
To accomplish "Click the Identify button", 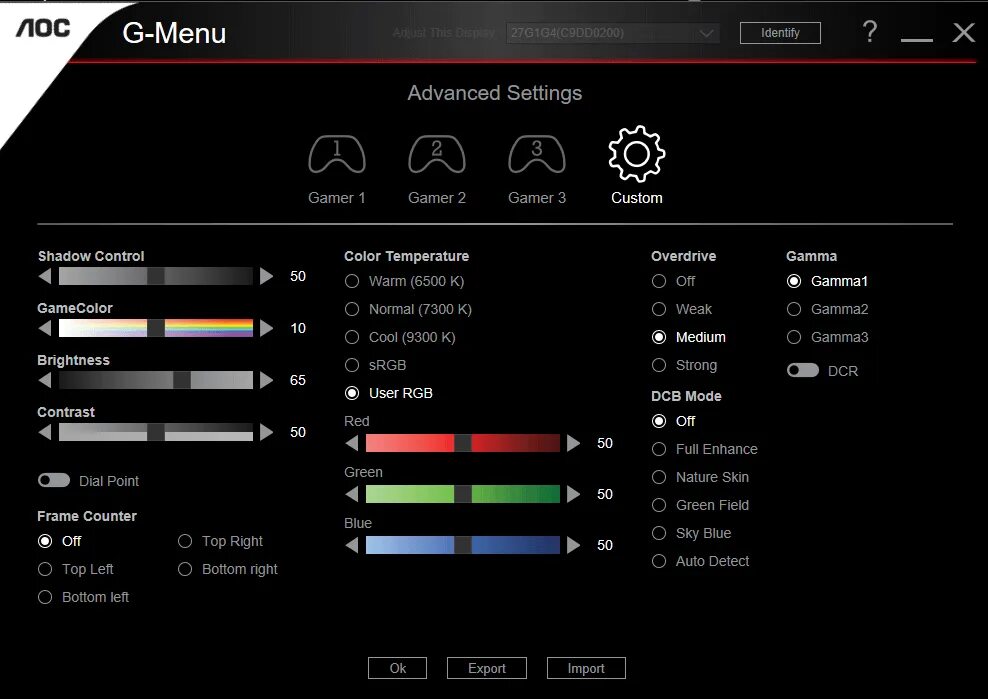I will click(780, 33).
